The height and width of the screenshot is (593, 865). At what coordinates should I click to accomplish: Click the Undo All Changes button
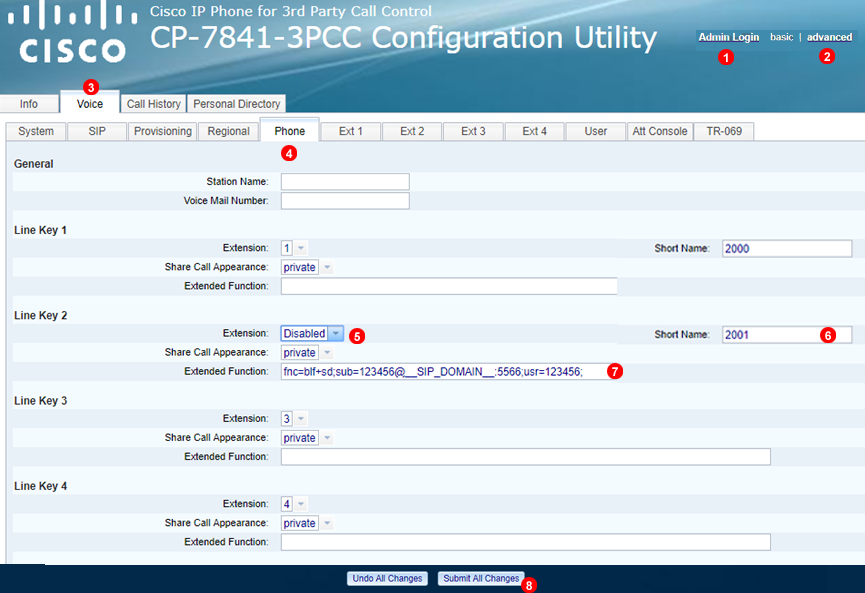pos(387,578)
